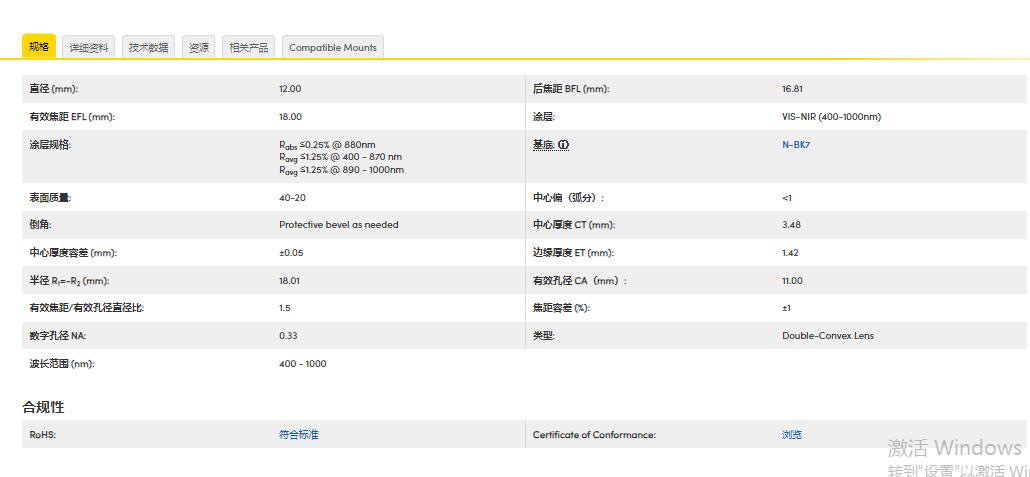This screenshot has height=477, width=1030.
Task: Open the N-BK7 substrate link
Action: point(796,145)
